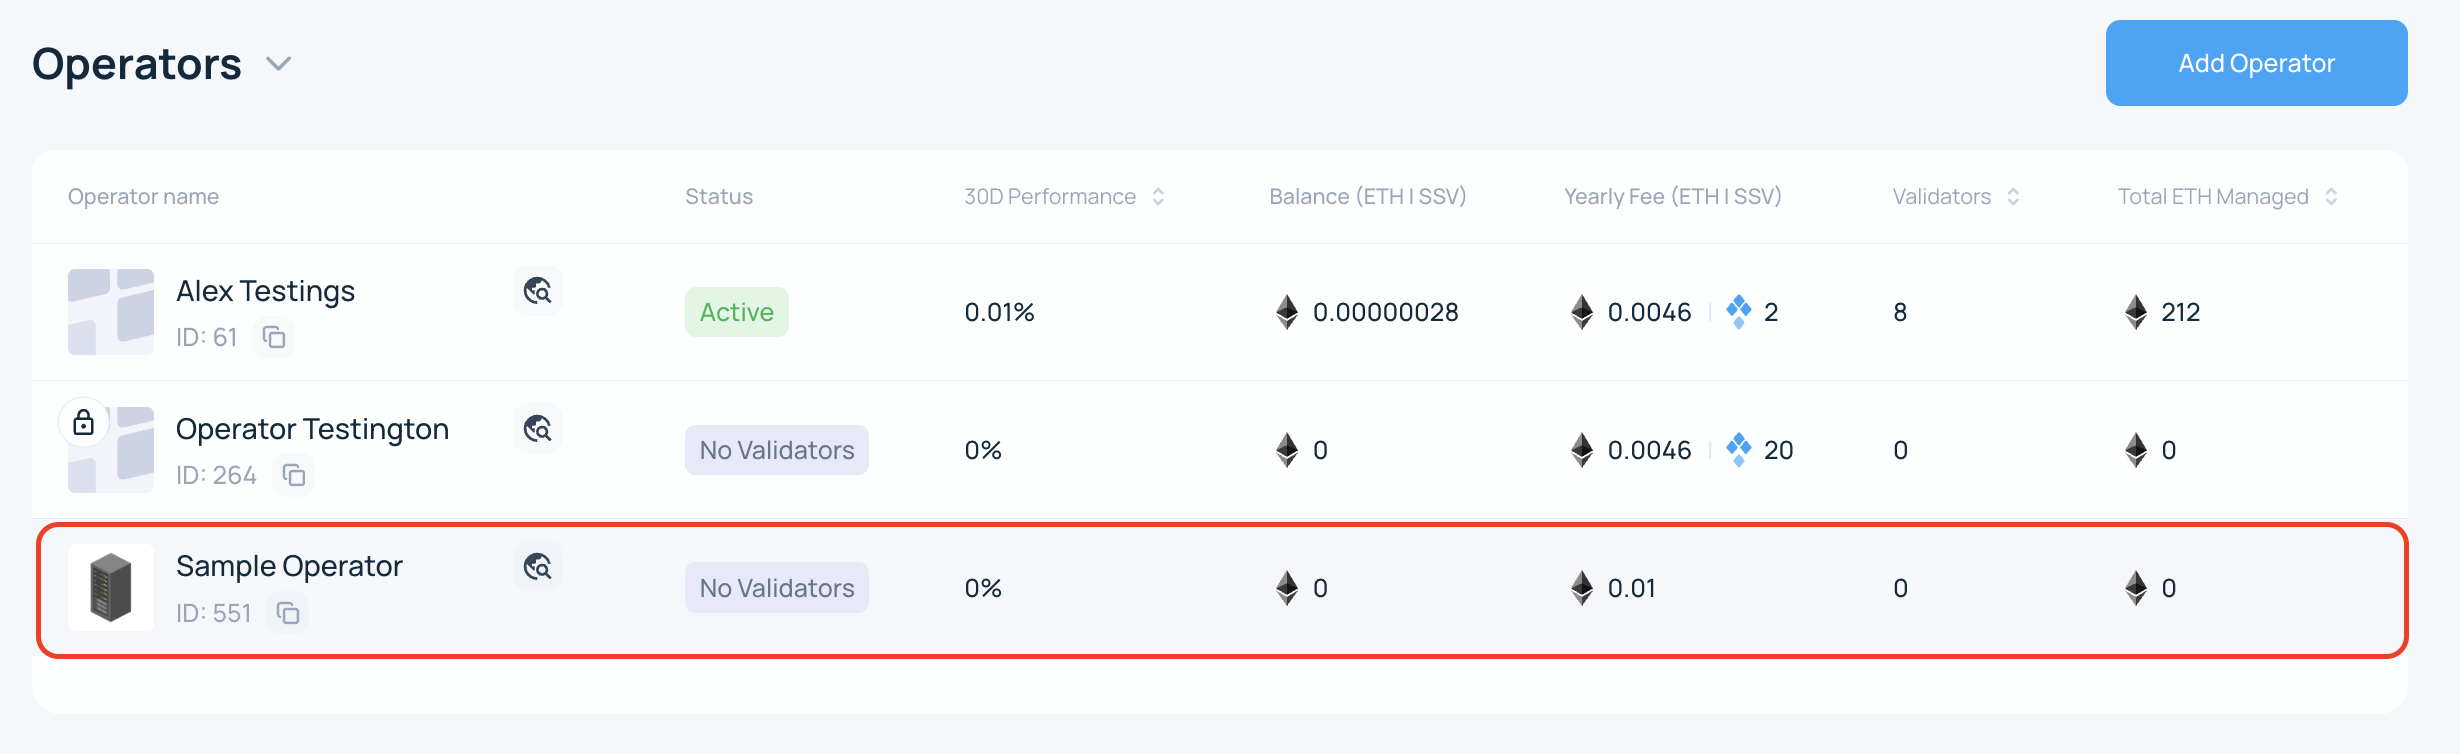The width and height of the screenshot is (2460, 754).
Task: Open explorer icon for Operator Testington
Action: pos(538,429)
